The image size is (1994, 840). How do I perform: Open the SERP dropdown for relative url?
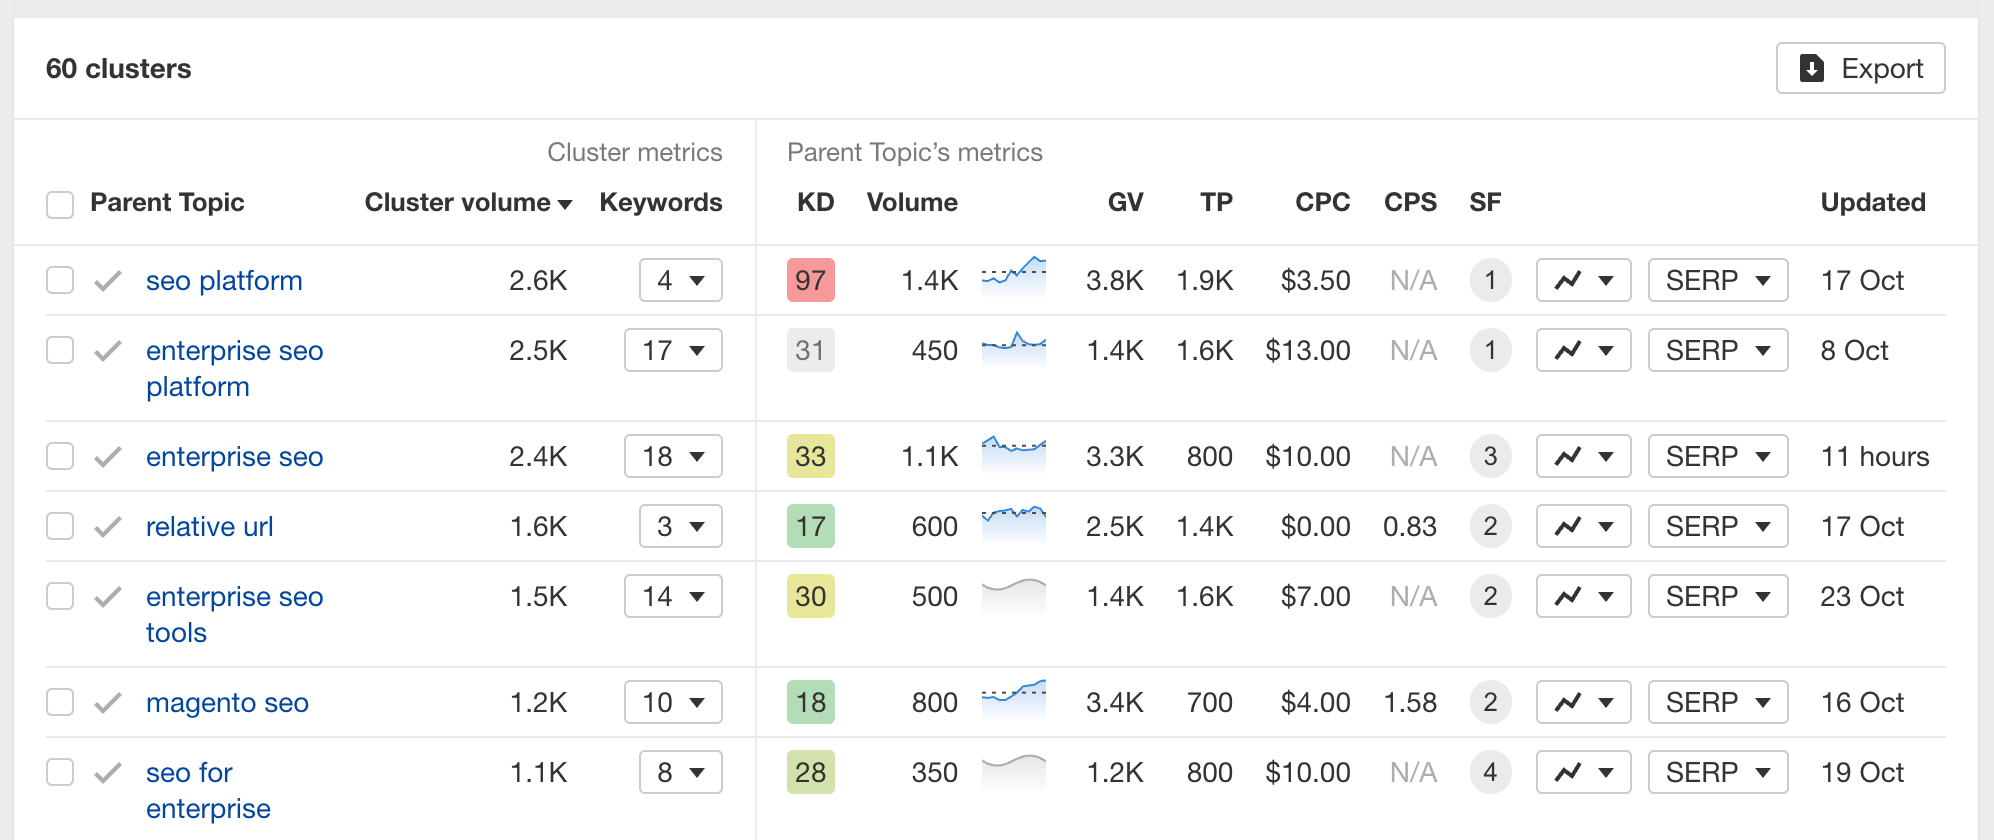coord(1717,526)
